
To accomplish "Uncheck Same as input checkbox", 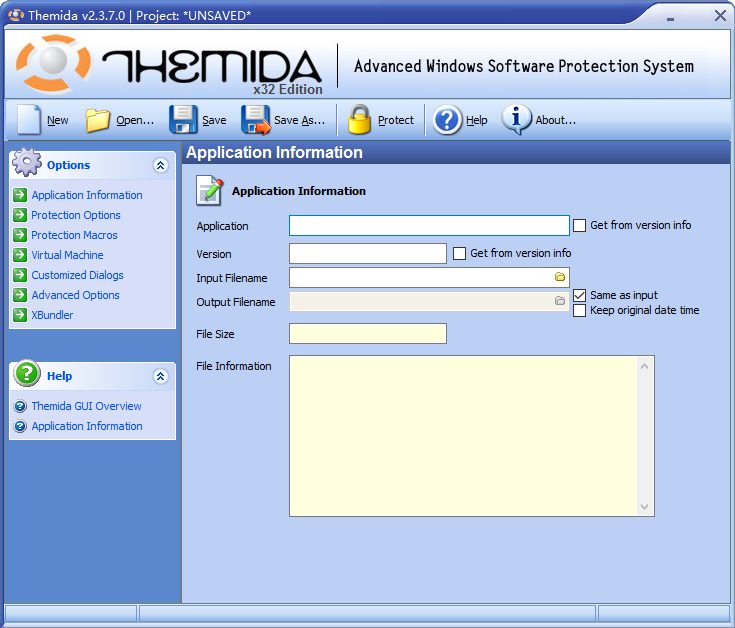I will [579, 295].
